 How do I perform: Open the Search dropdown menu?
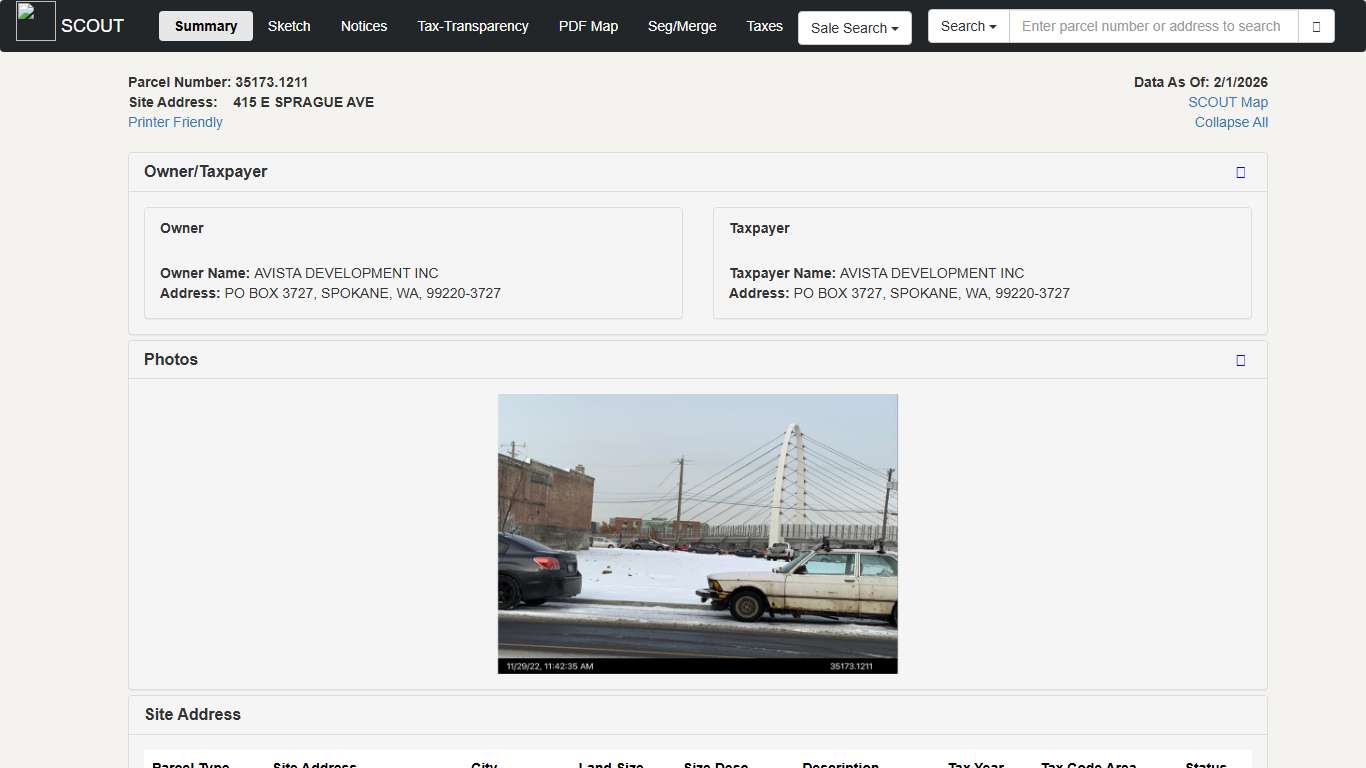coord(966,26)
